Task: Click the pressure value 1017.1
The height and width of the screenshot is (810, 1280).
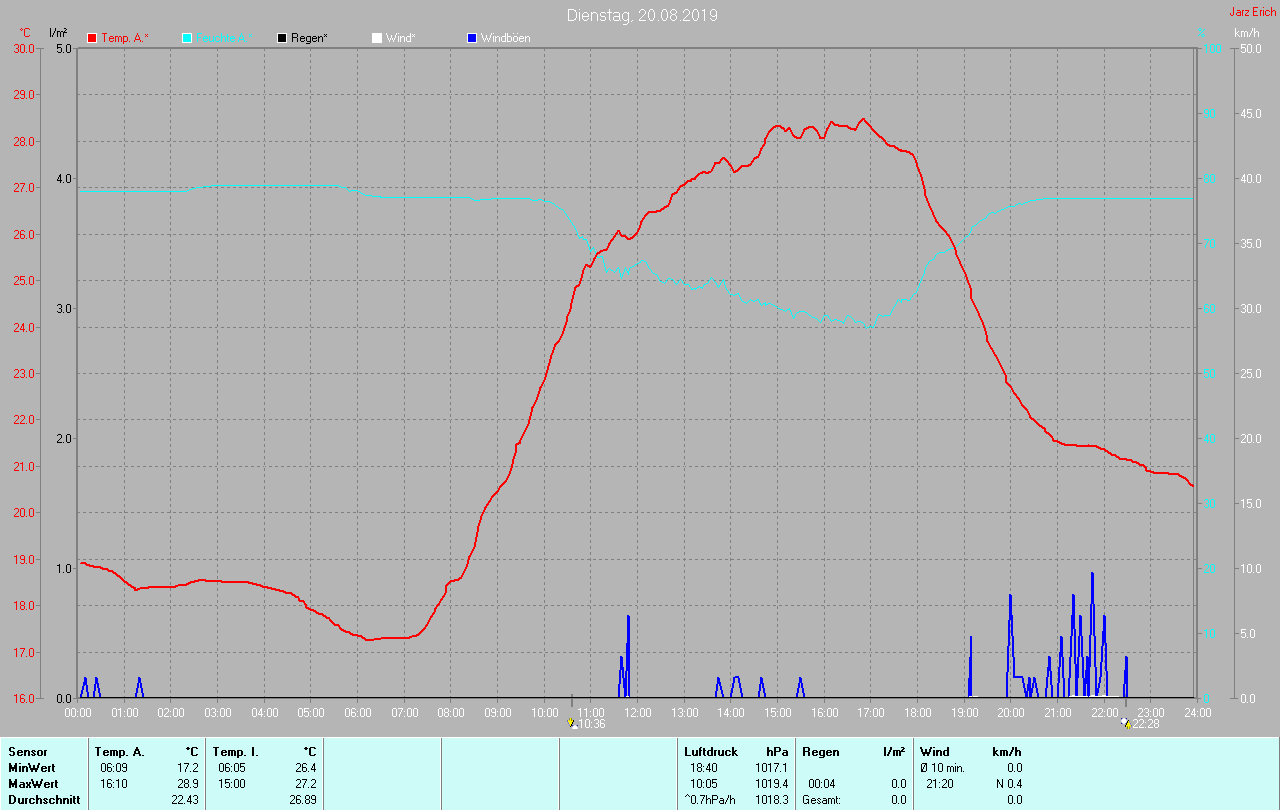Action: [x=774, y=768]
